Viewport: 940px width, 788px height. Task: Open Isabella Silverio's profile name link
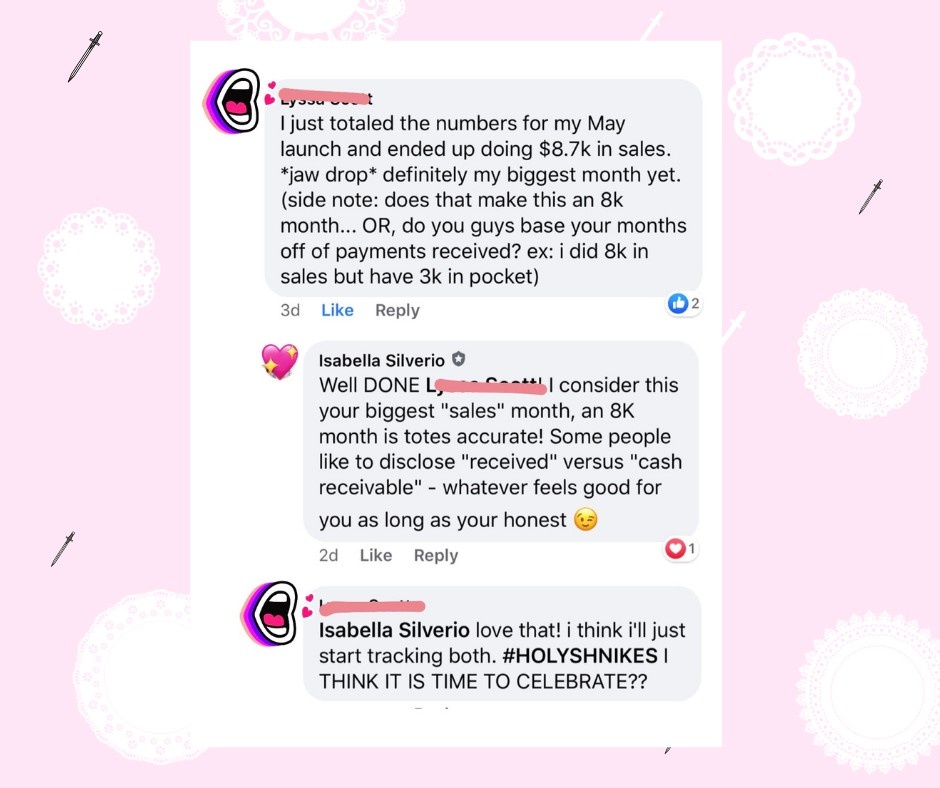click(x=381, y=360)
